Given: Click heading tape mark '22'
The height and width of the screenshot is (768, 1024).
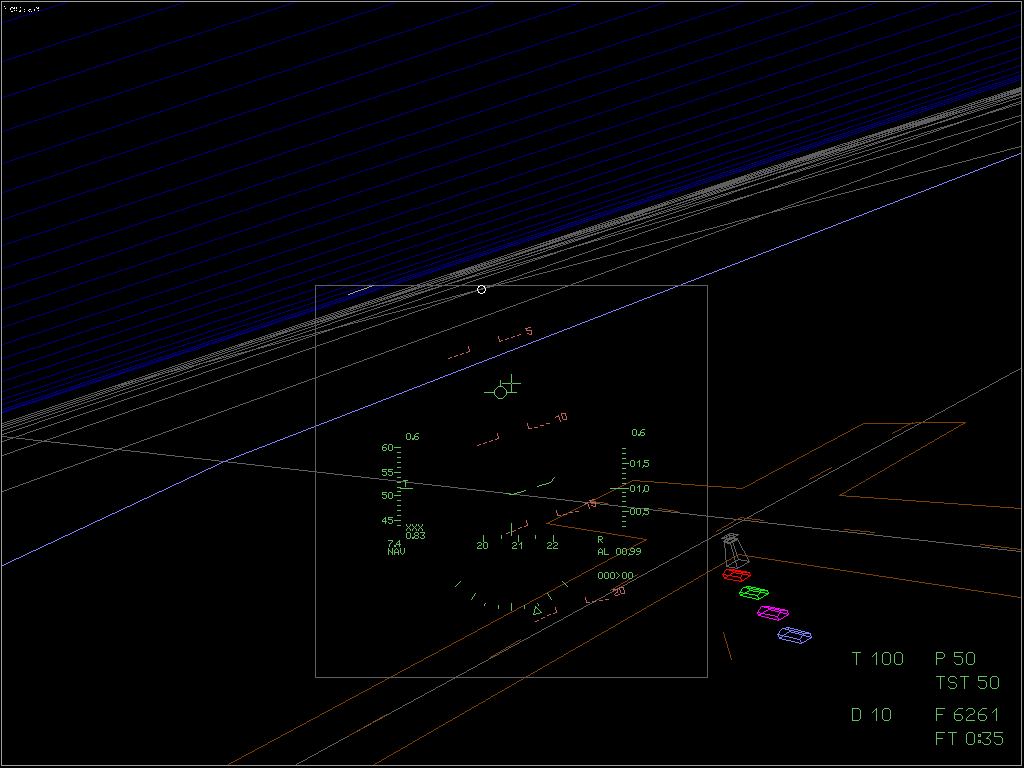Looking at the screenshot, I should tap(552, 545).
